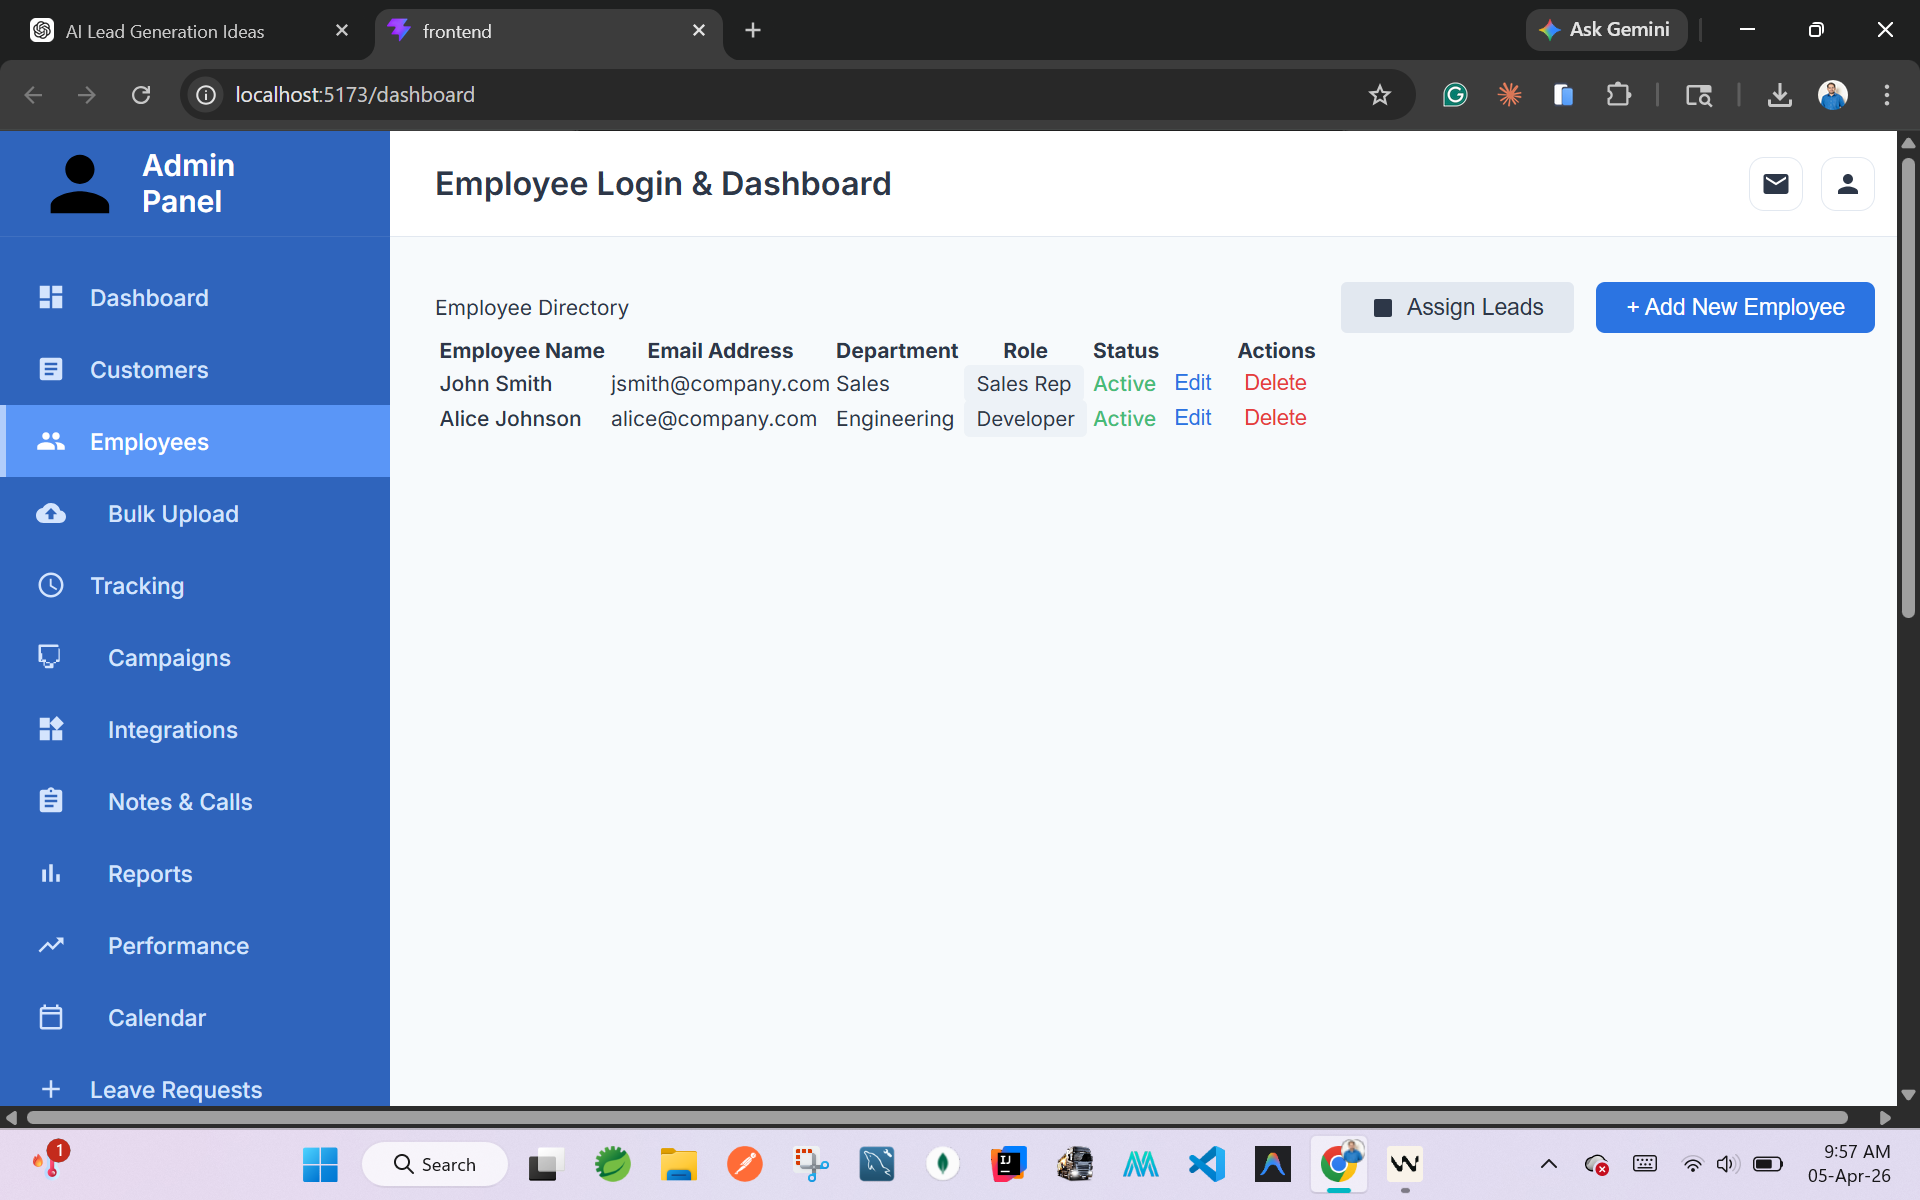
Task: Open the user profile icon in the header
Action: click(x=1848, y=184)
